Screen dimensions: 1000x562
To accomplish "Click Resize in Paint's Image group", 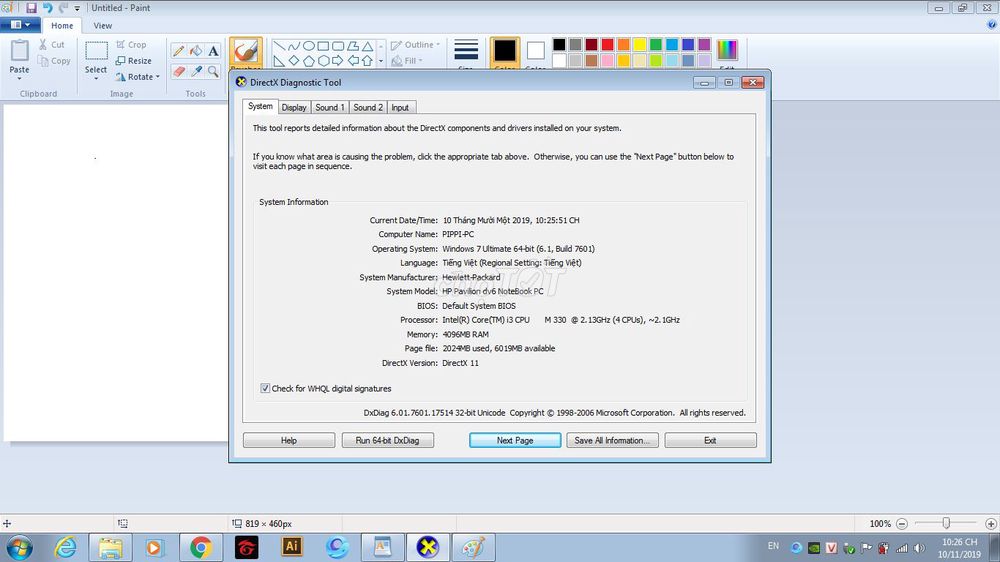I will [x=134, y=61].
